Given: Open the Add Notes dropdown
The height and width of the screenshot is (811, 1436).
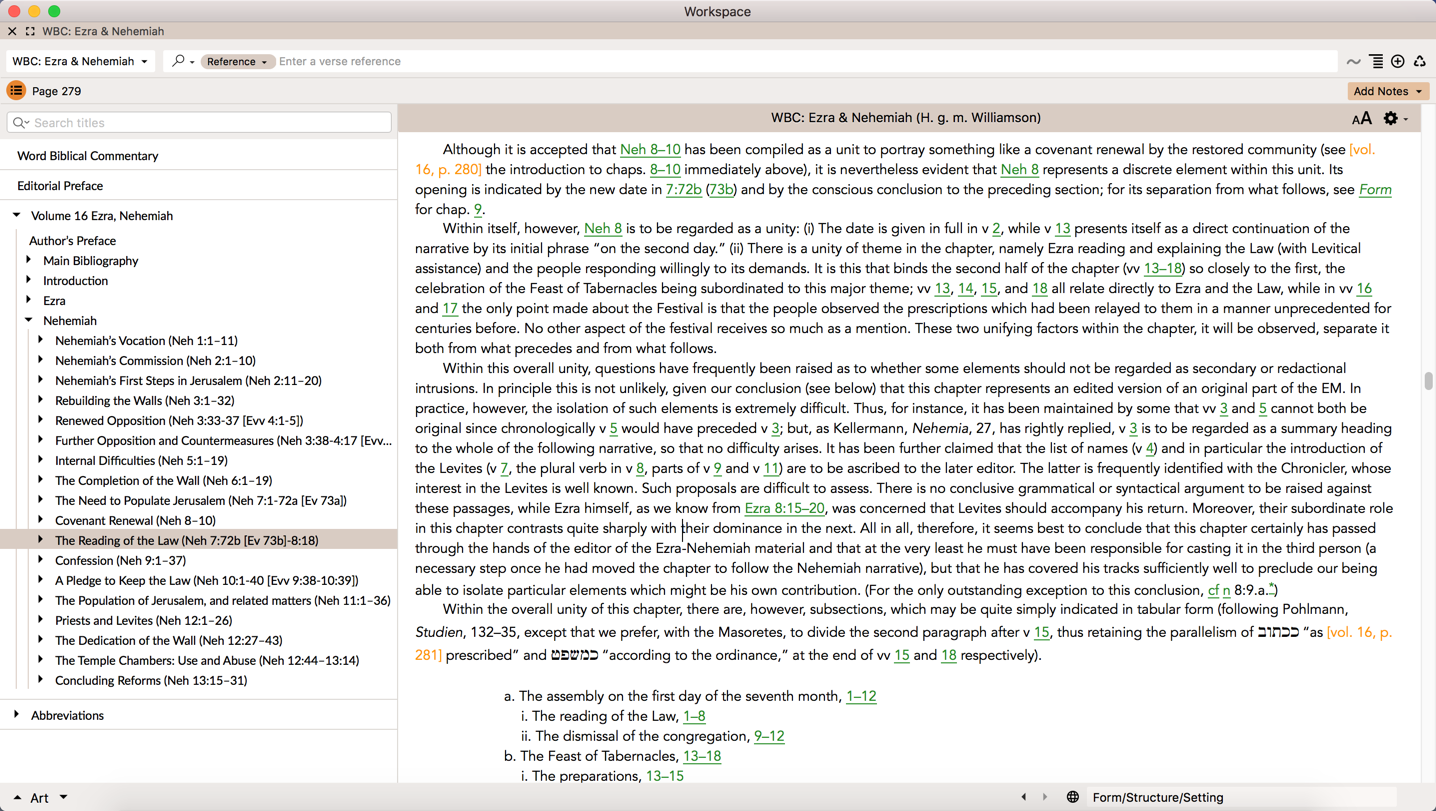Looking at the screenshot, I should 1387,91.
